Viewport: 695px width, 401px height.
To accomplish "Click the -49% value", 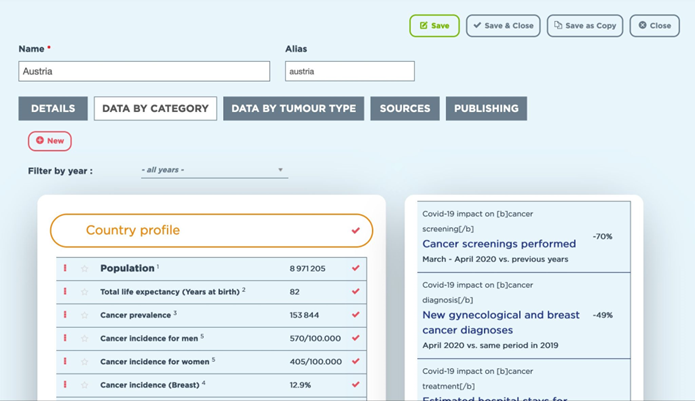I will click(x=602, y=315).
